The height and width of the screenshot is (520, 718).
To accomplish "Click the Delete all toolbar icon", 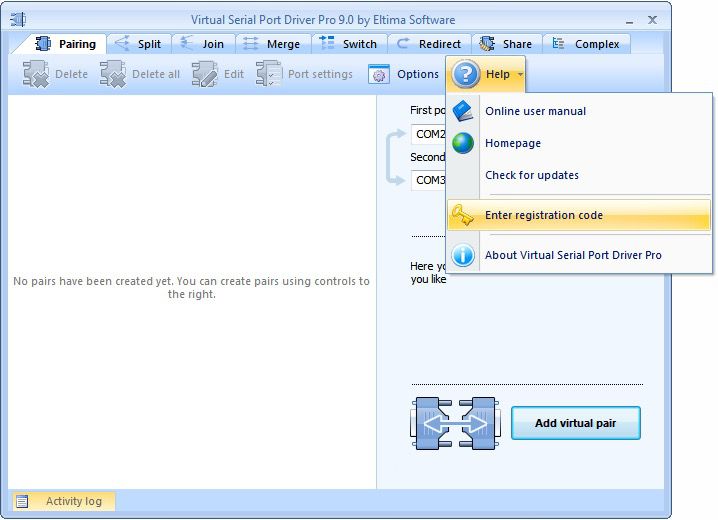I will [113, 74].
